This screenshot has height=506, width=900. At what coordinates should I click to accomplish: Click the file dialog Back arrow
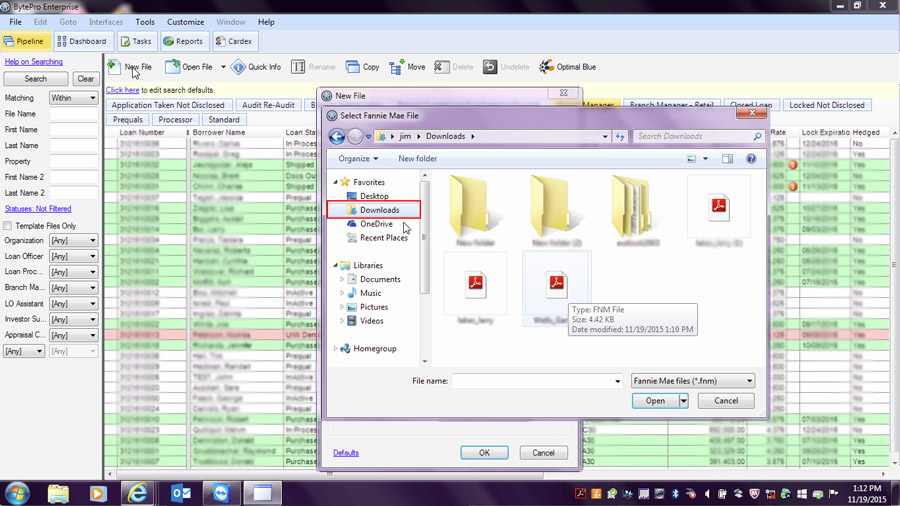coord(337,136)
